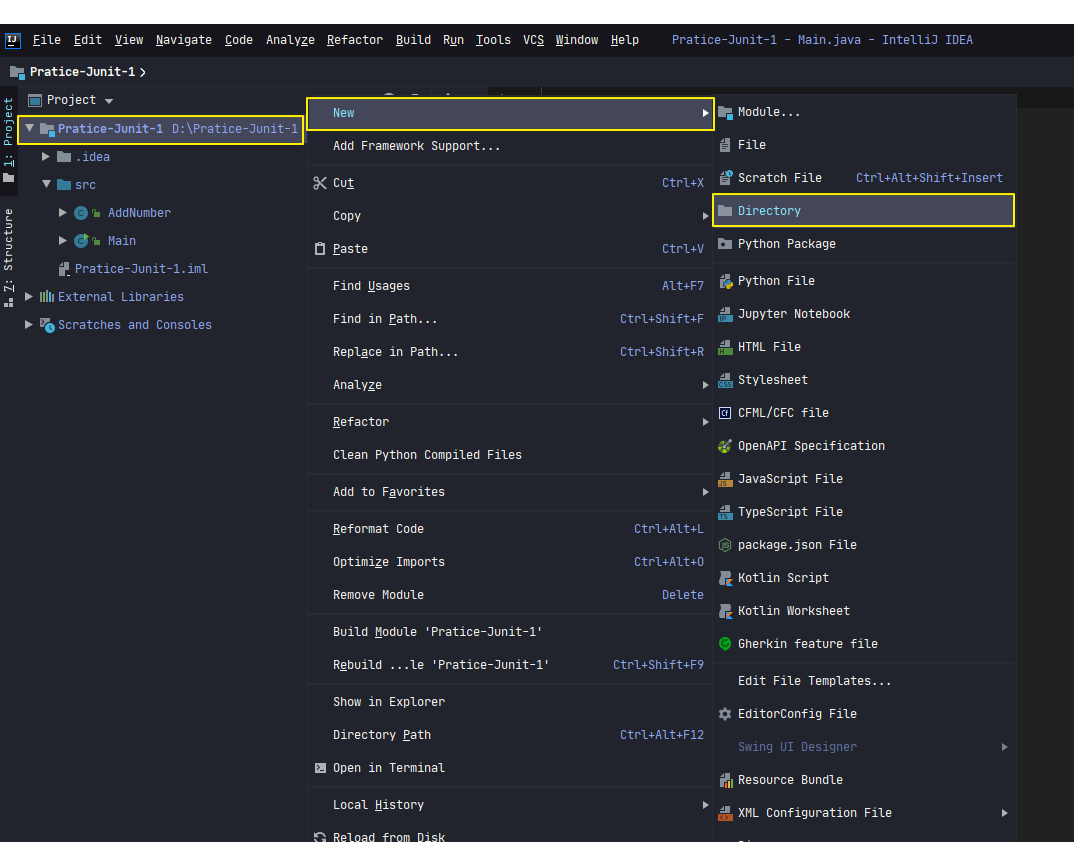
Task: Collapse the Pratice-Junit-1 project root
Action: [x=29, y=128]
